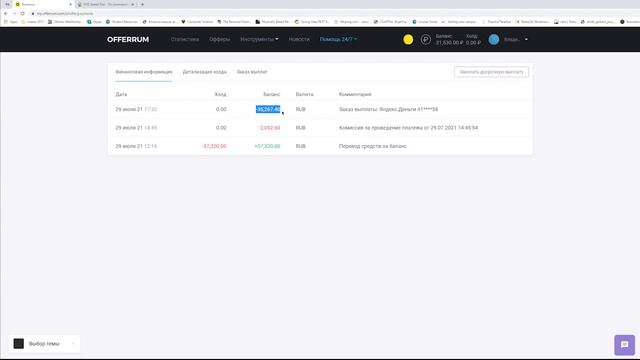This screenshot has width=640, height=360.
Task: Click the Перевод средств на баланс comment
Action: [373, 146]
